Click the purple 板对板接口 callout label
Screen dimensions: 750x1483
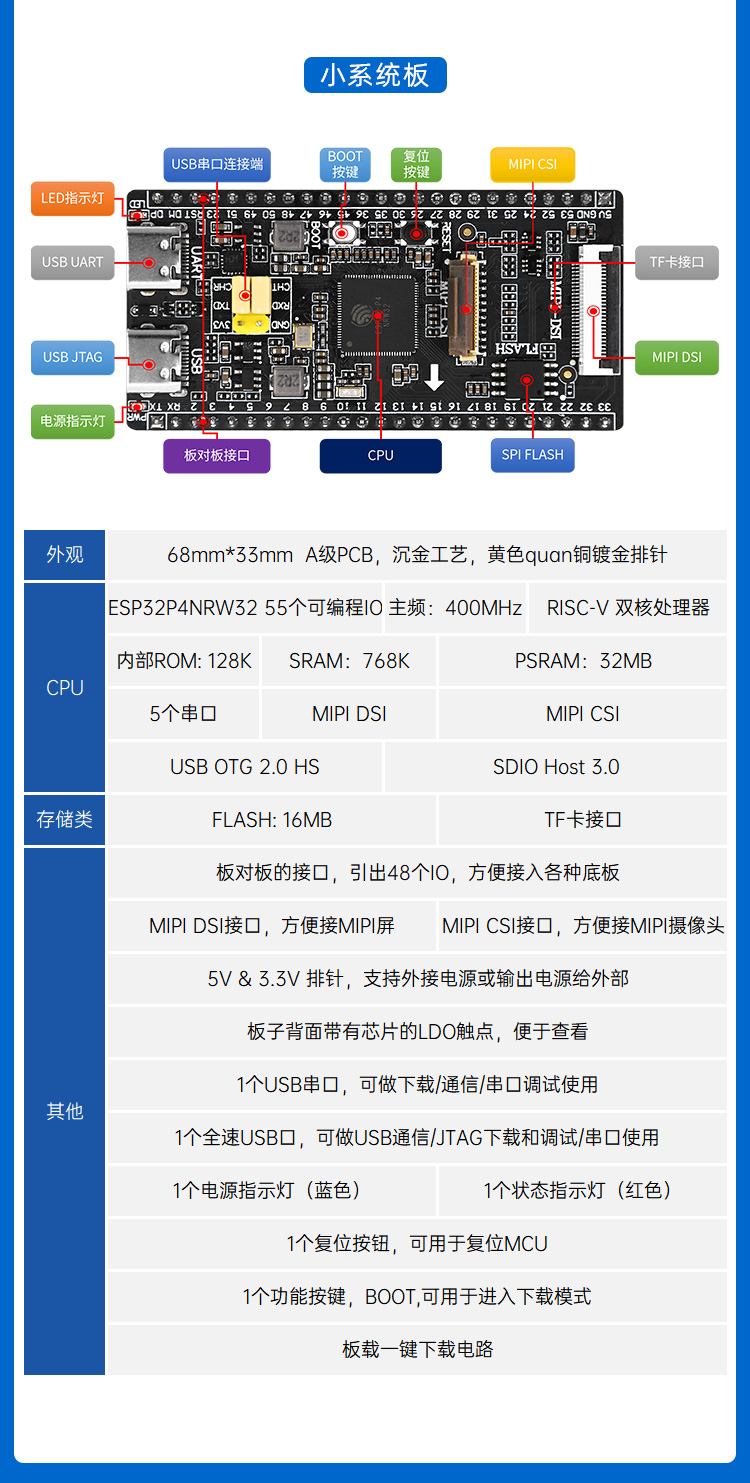[217, 455]
